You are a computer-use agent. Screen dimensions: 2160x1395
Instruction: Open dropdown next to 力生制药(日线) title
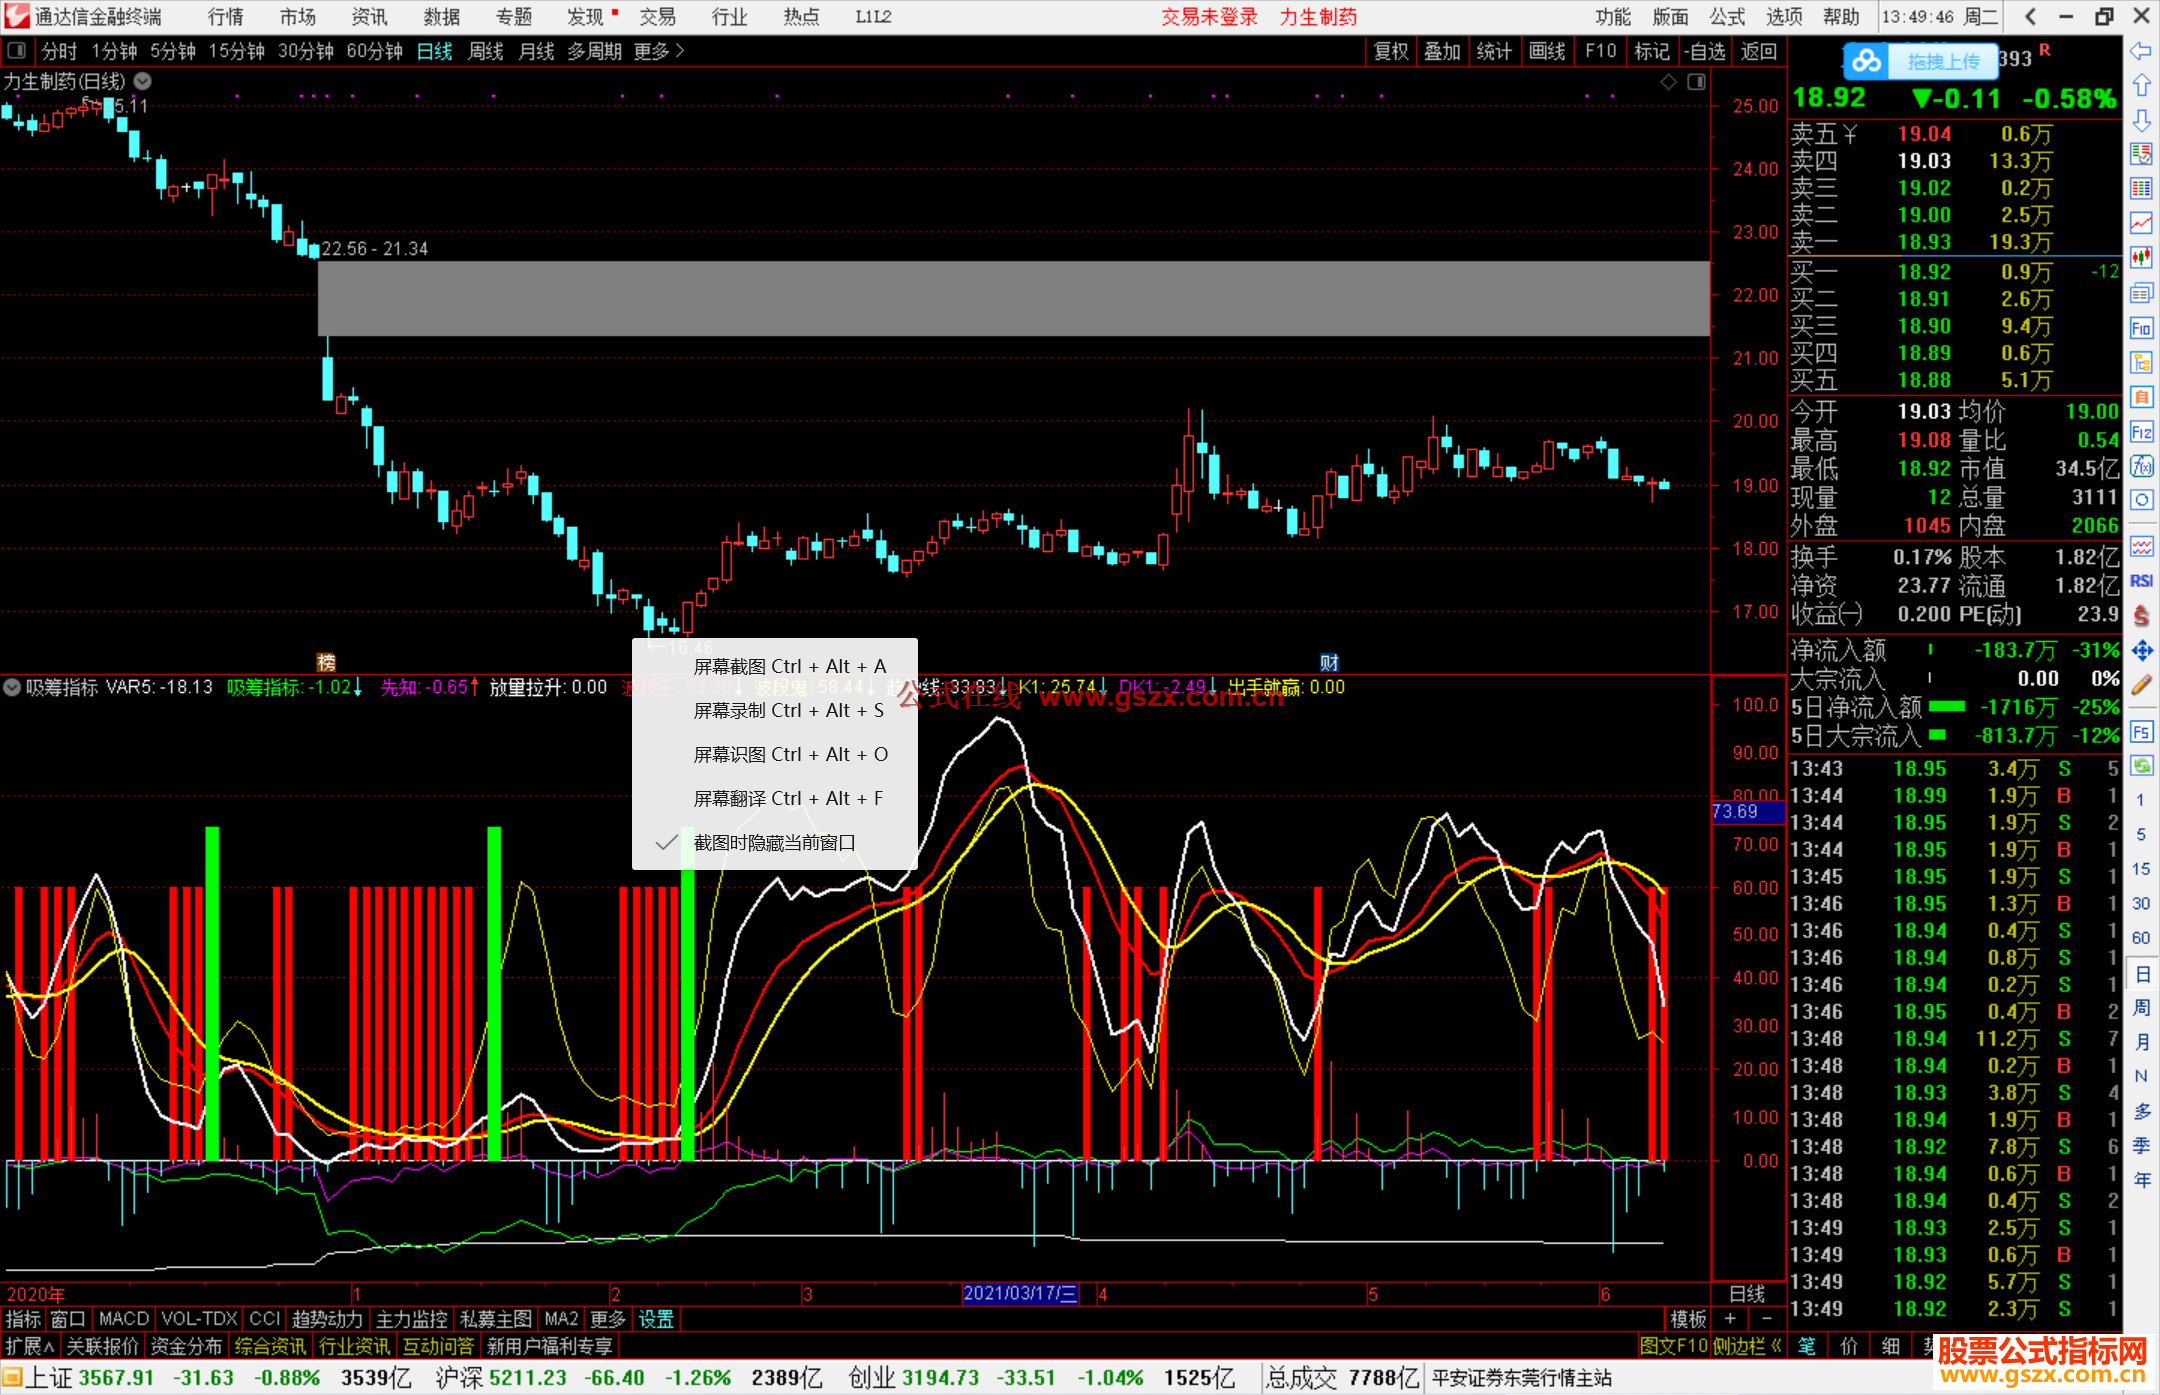coord(143,81)
